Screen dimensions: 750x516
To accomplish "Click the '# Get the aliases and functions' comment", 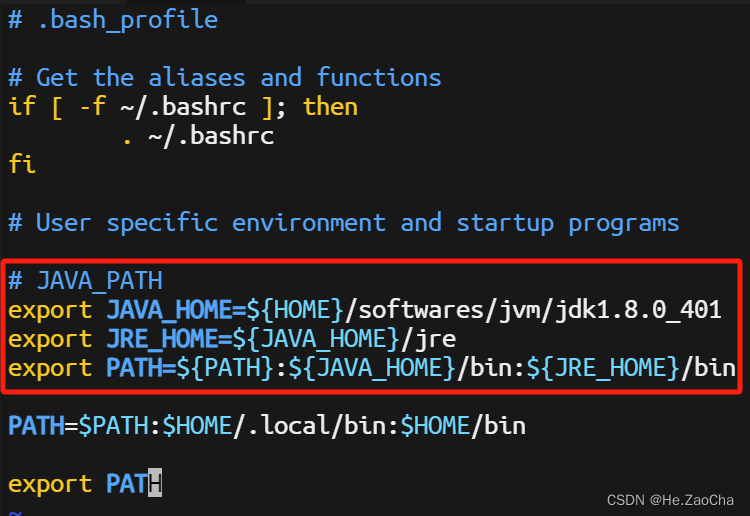I will point(225,77).
